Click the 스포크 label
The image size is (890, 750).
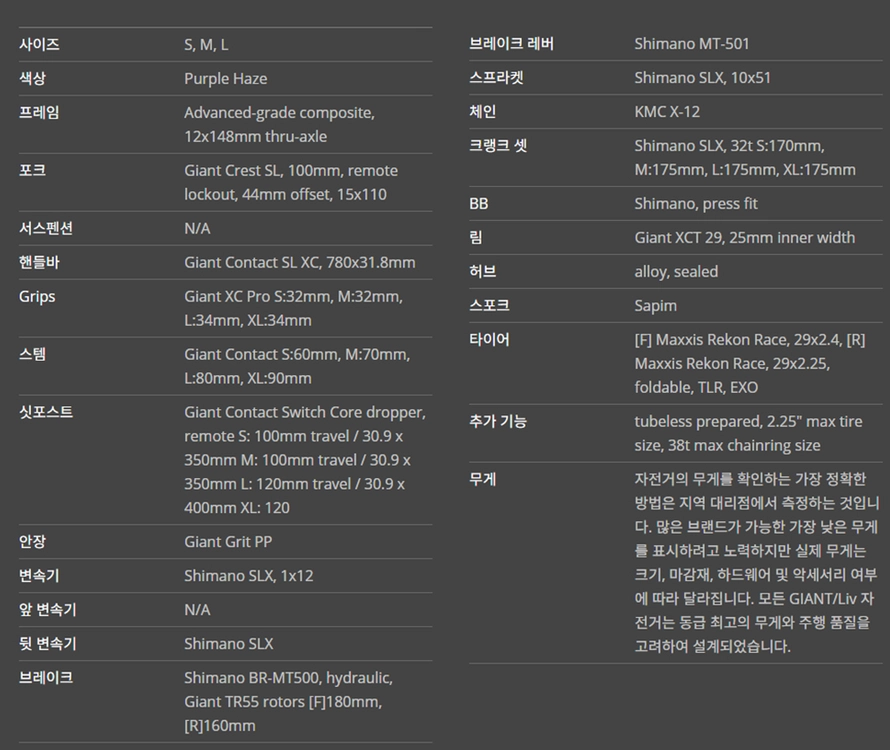point(489,306)
